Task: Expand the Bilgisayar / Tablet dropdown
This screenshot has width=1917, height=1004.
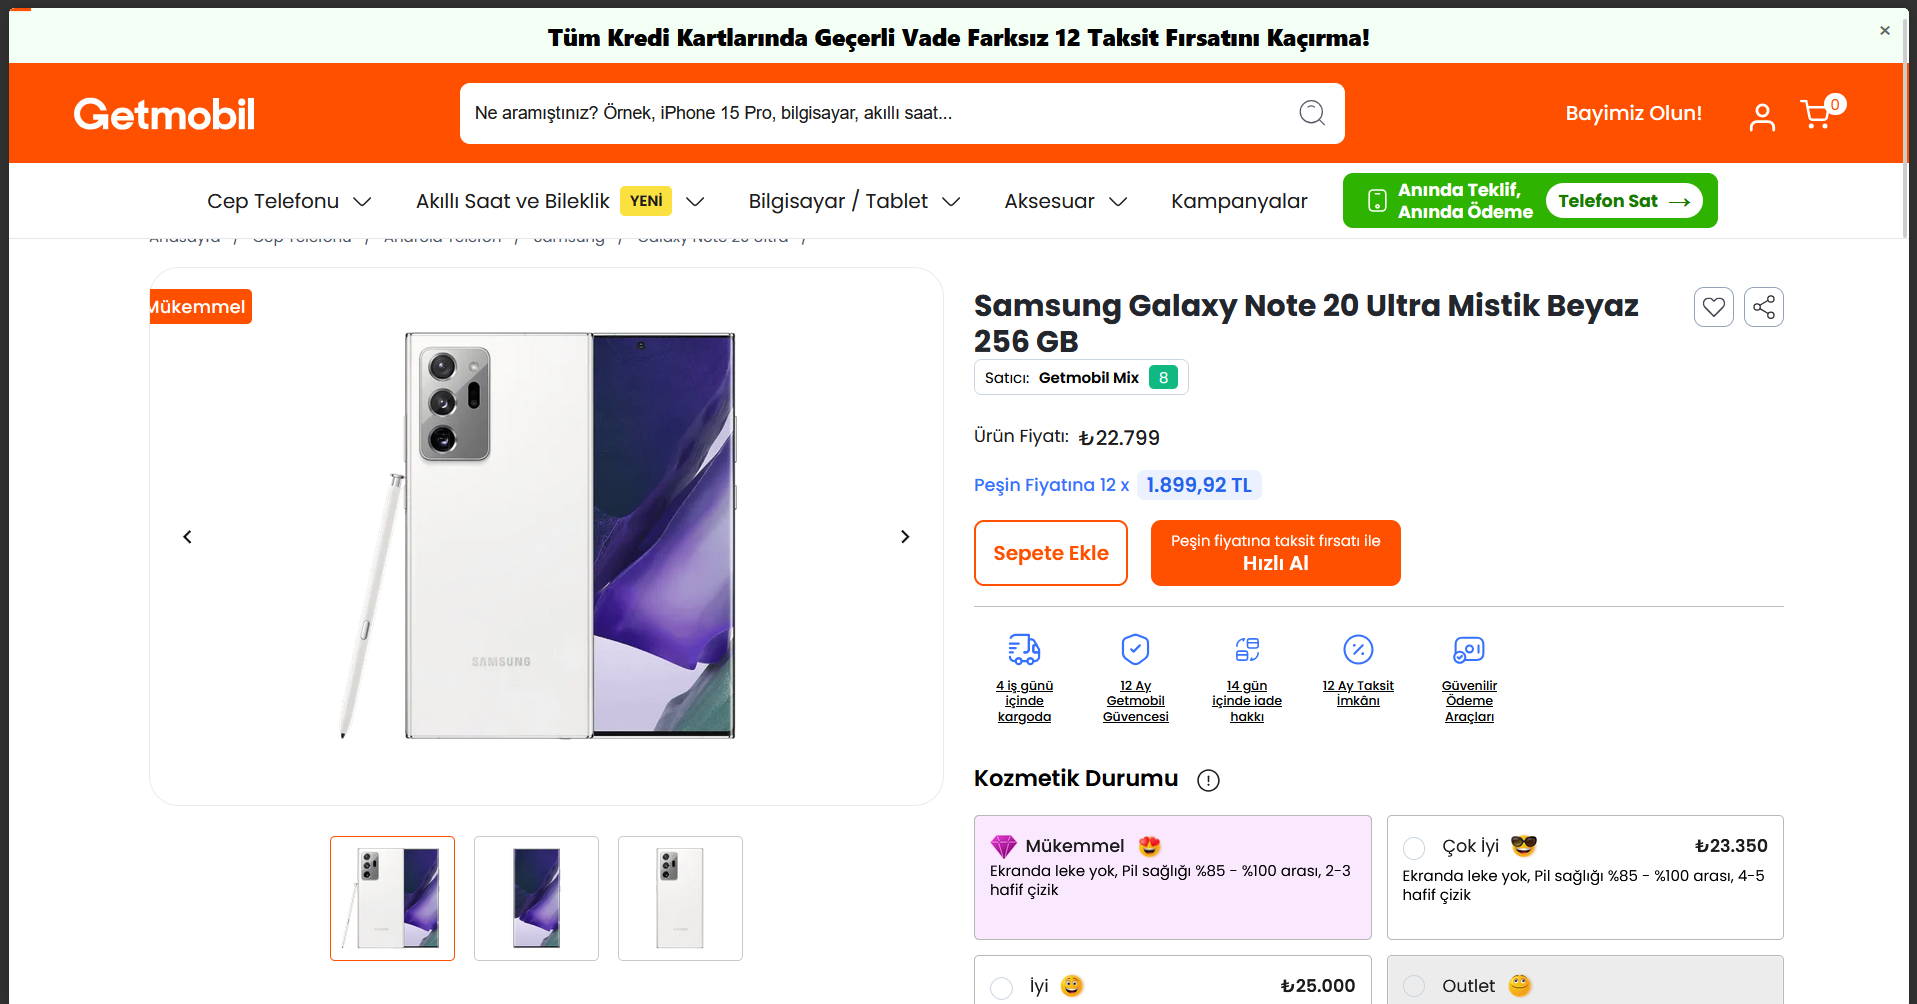Action: coord(854,201)
